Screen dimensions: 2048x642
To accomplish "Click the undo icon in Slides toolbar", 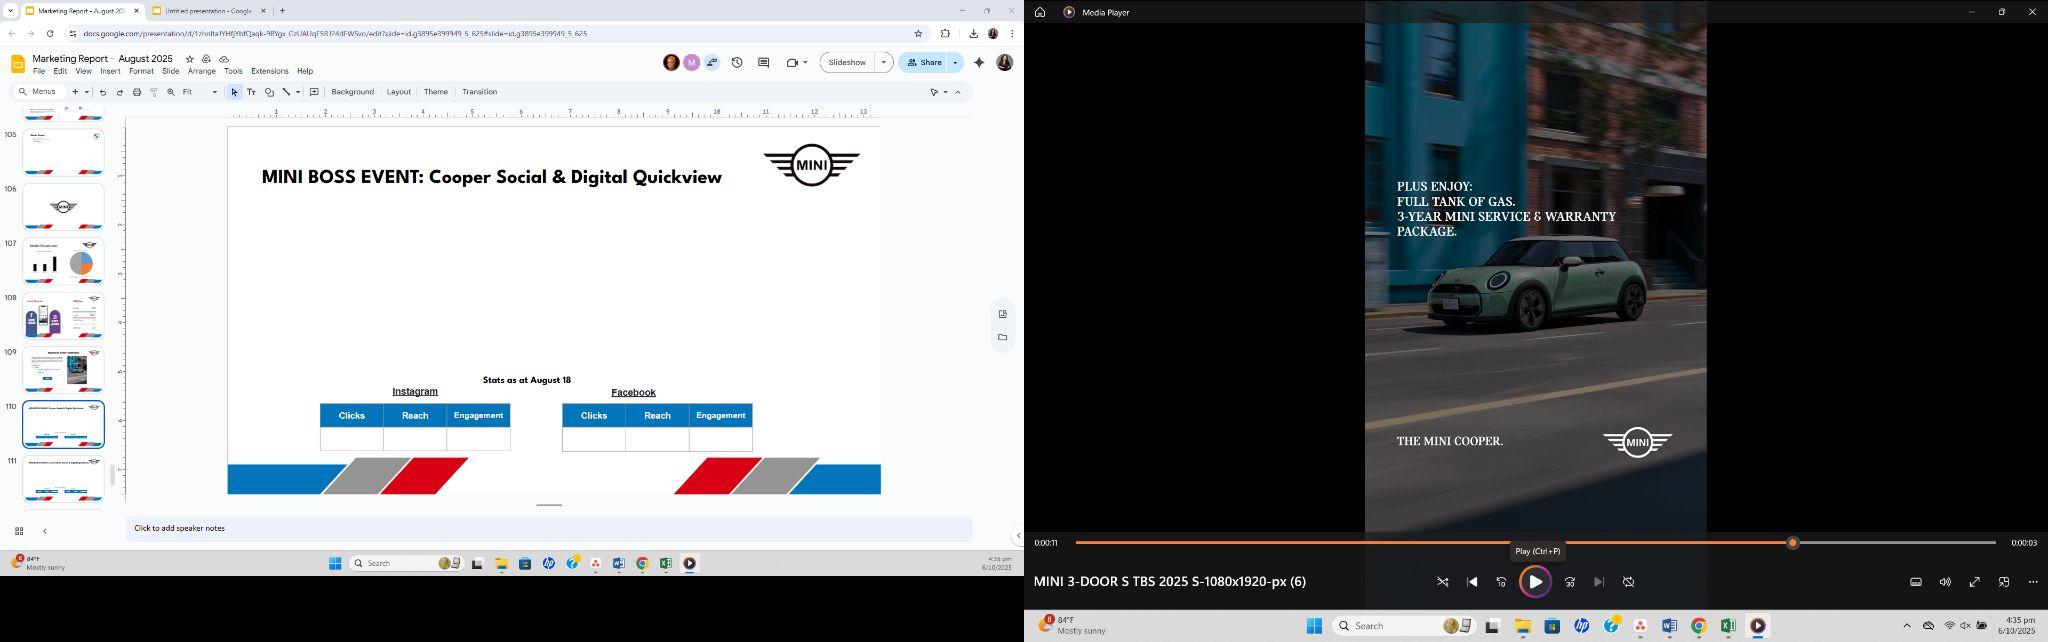I will (102, 92).
